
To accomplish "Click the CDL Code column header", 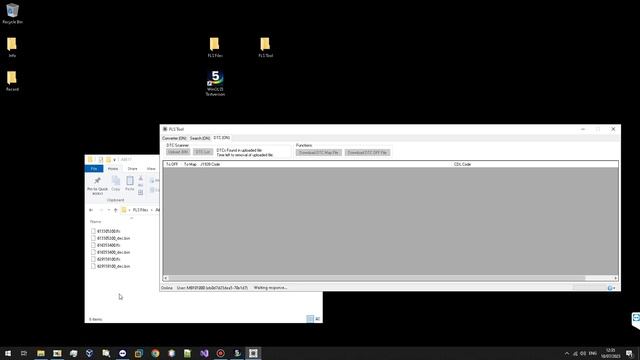I will 462,164.
